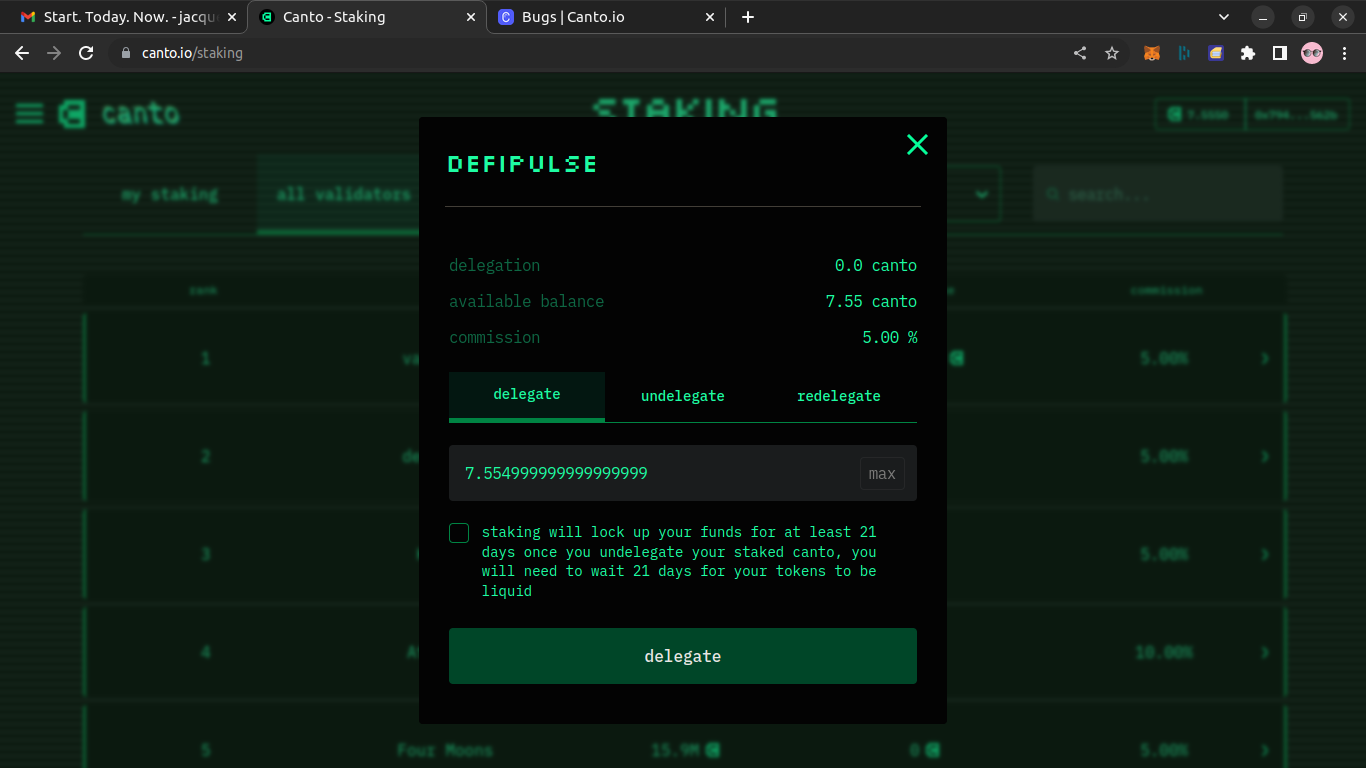Switch to the 'Bugs | Canto.io' browser tab
The width and height of the screenshot is (1366, 768).
tap(605, 17)
